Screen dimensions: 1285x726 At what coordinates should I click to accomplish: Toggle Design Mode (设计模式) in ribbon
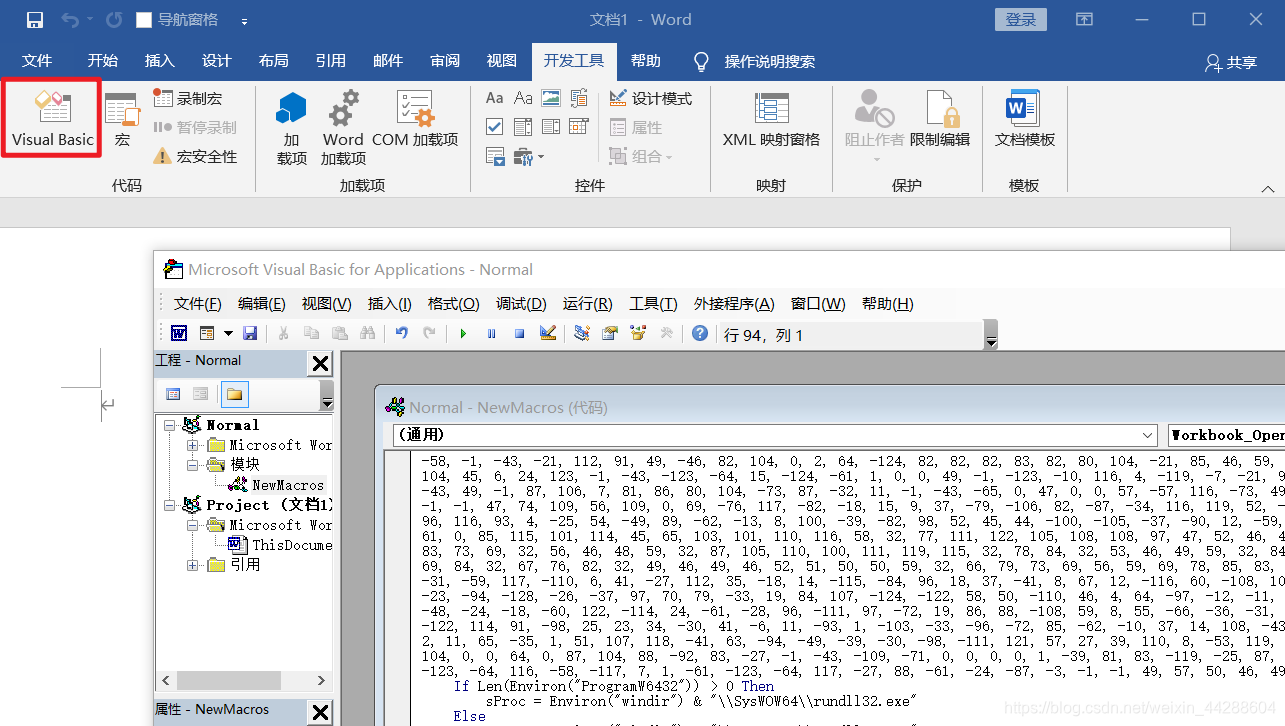pos(650,98)
